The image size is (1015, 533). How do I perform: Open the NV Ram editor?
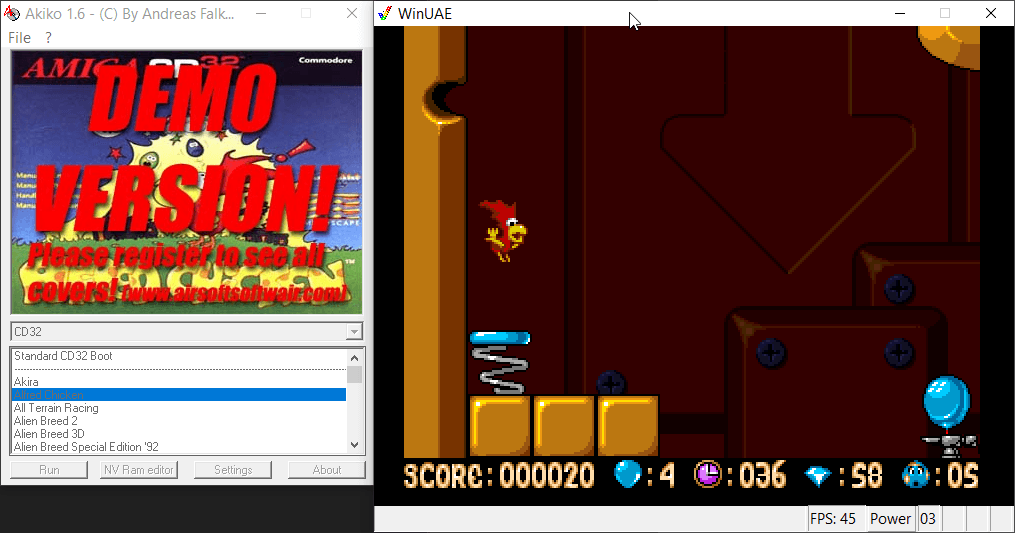[x=139, y=470]
